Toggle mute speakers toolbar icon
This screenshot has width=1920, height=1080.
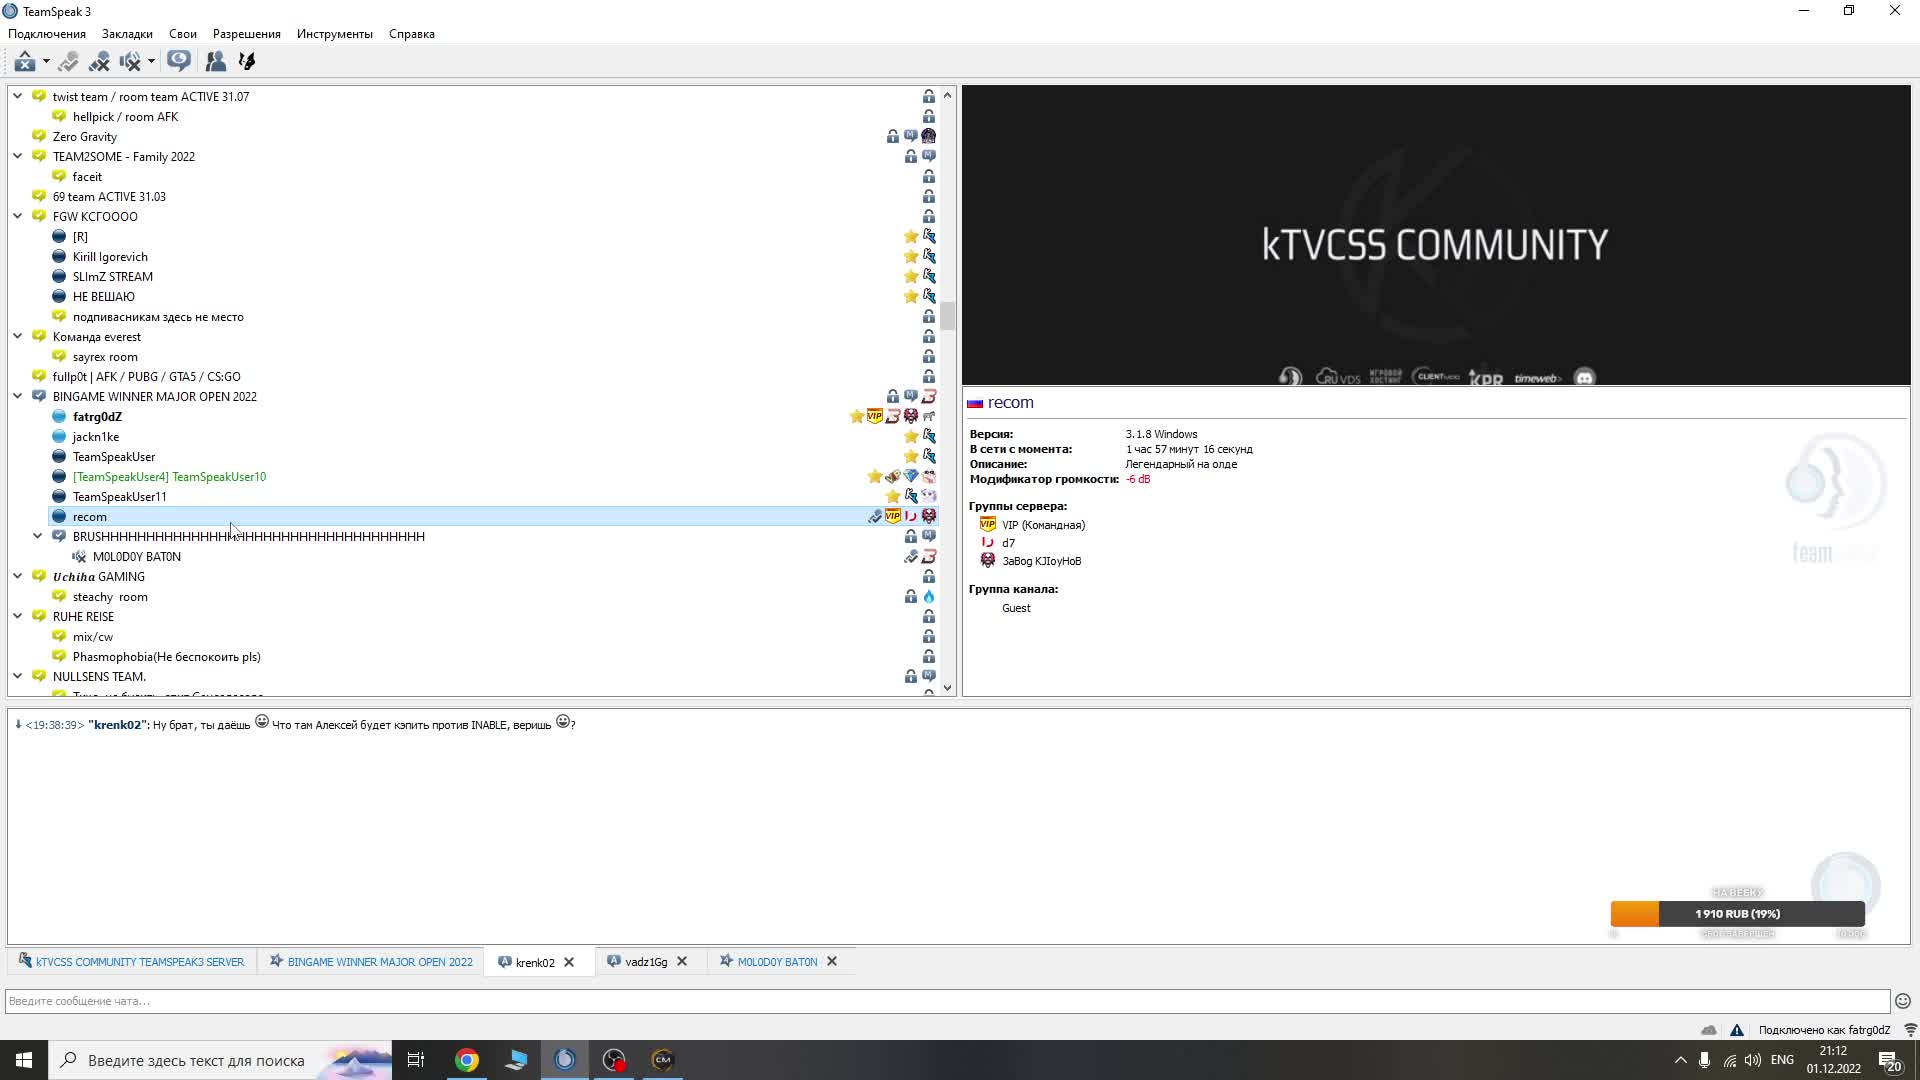pyautogui.click(x=130, y=62)
